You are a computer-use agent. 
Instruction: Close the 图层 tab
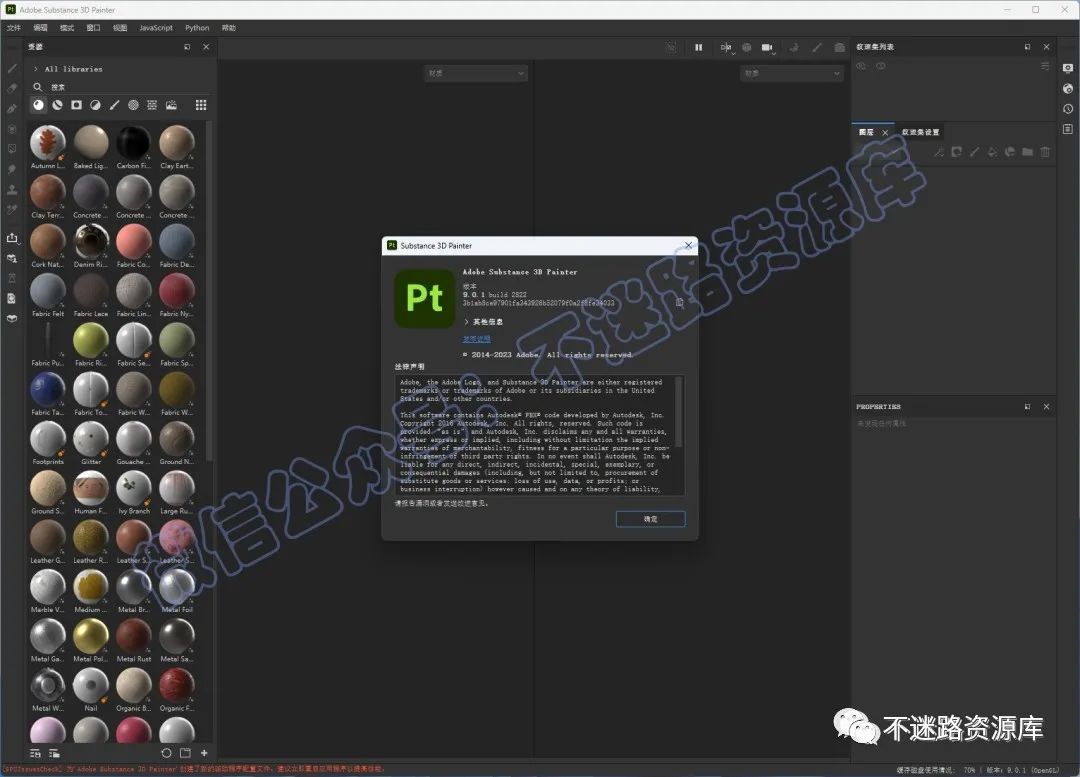pyautogui.click(x=885, y=132)
